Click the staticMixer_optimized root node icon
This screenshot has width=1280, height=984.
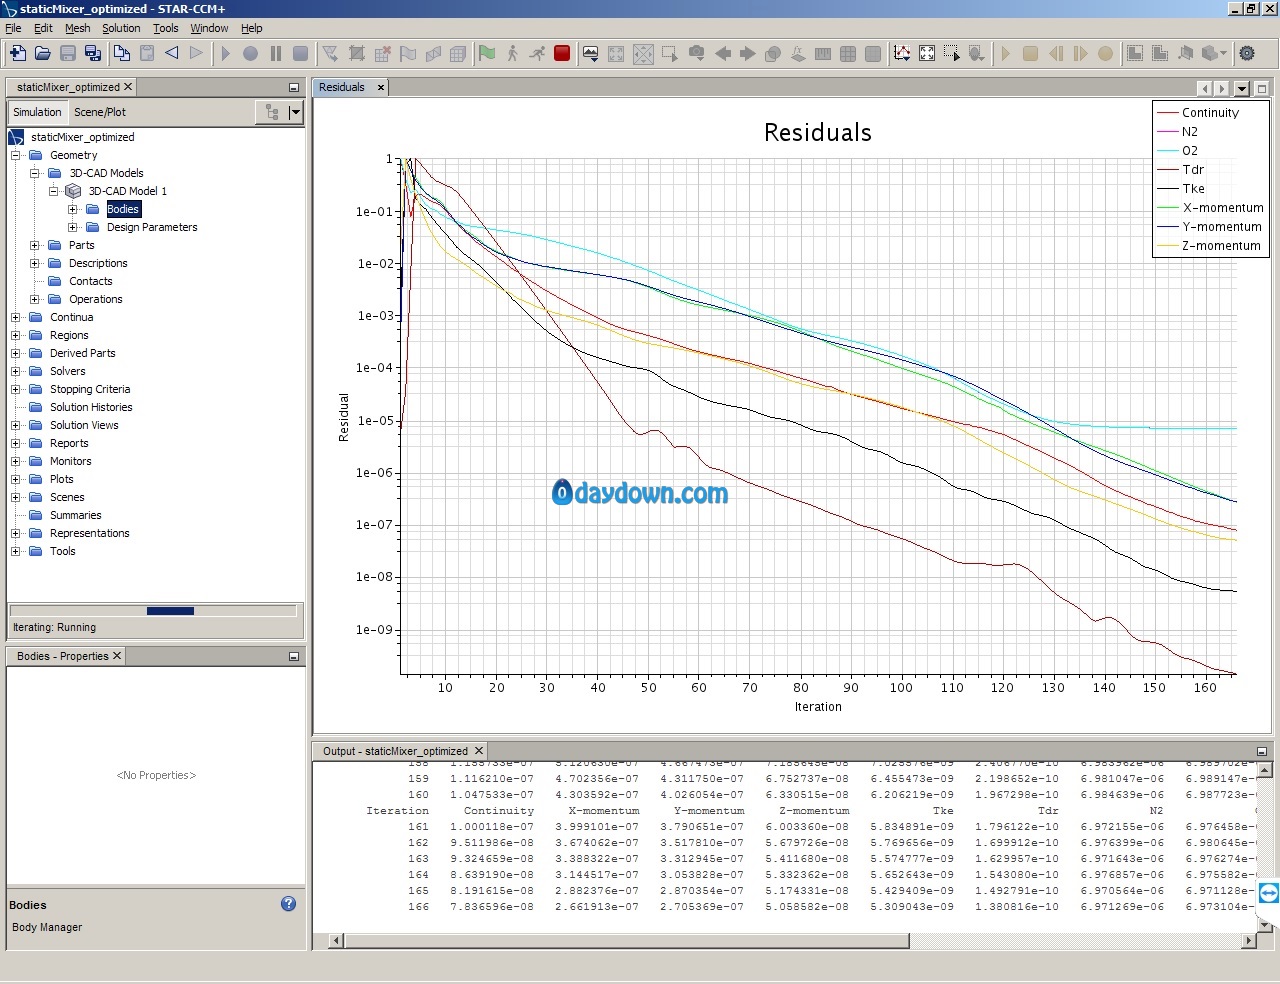click(x=16, y=137)
